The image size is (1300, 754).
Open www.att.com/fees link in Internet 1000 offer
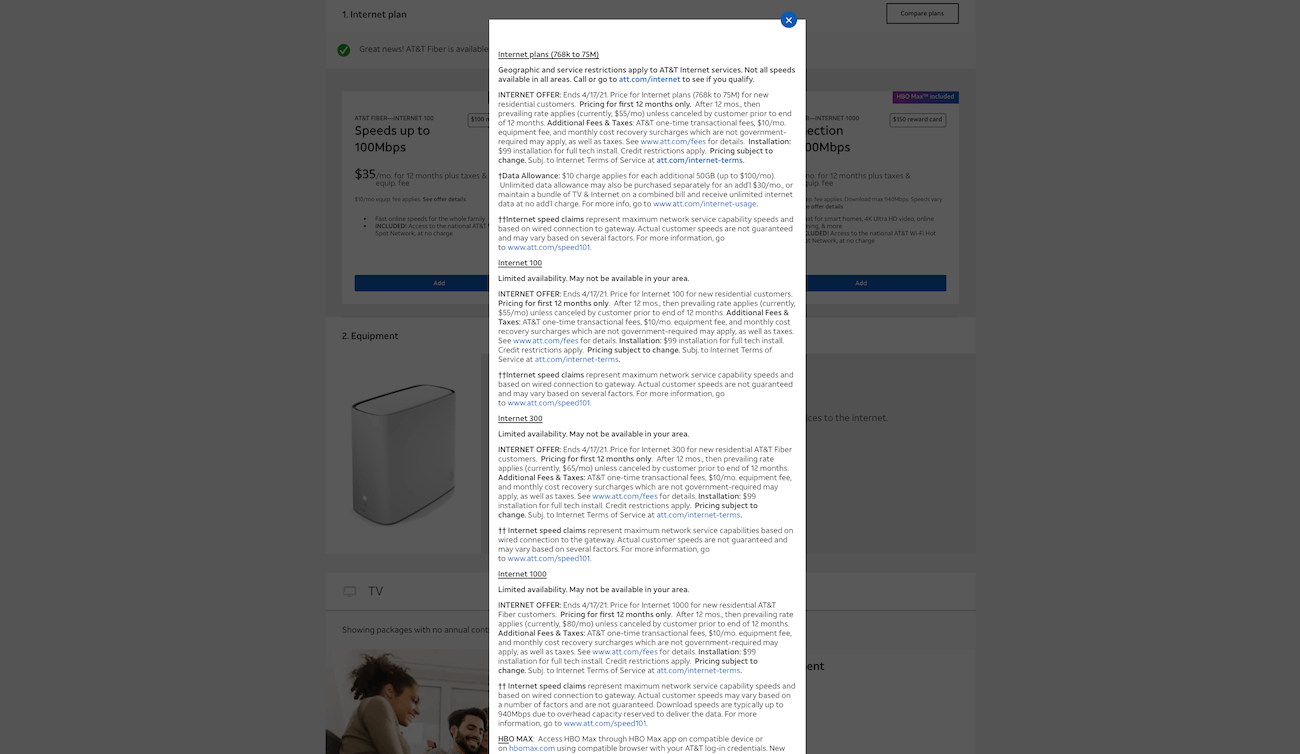tap(625, 652)
